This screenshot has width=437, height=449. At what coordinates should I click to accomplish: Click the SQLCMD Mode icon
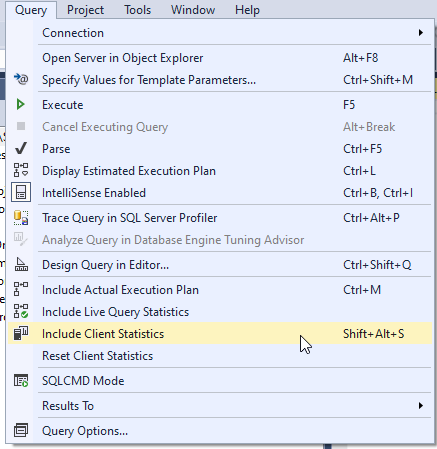pos(21,380)
